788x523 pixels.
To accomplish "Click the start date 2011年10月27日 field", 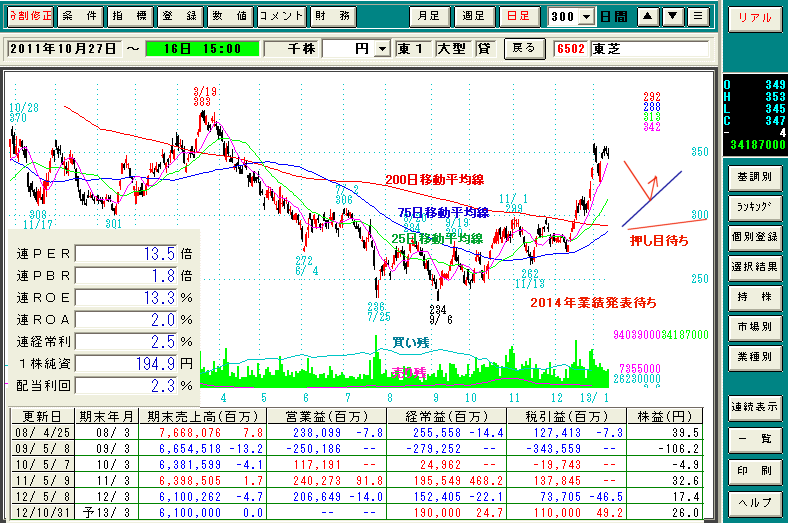I will tap(64, 49).
